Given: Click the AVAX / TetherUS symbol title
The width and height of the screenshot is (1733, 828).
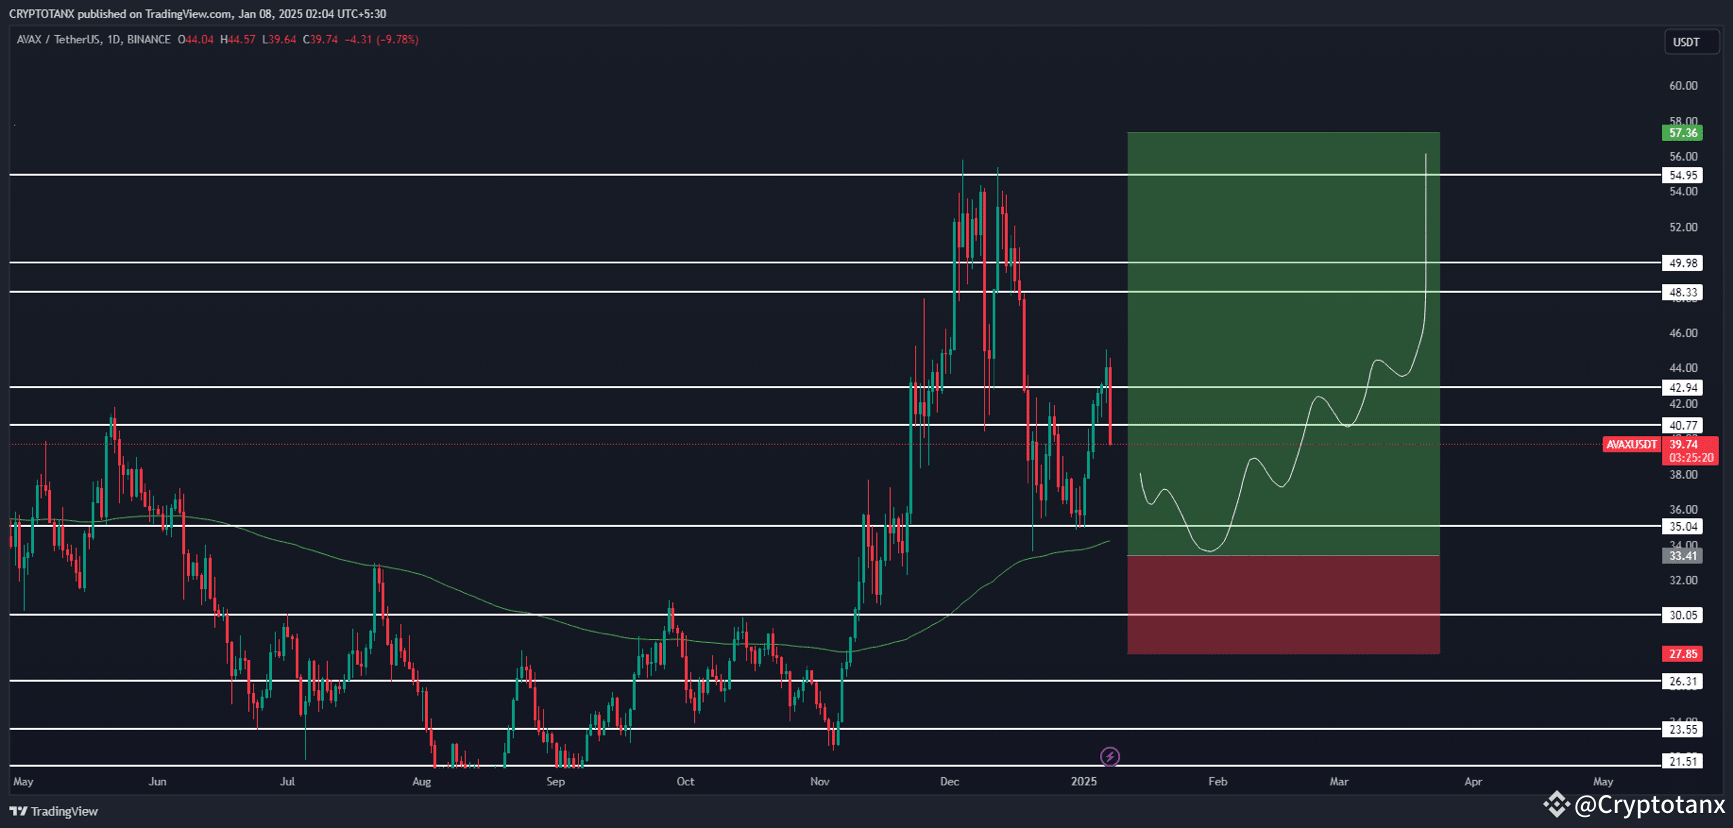Looking at the screenshot, I should pos(58,40).
